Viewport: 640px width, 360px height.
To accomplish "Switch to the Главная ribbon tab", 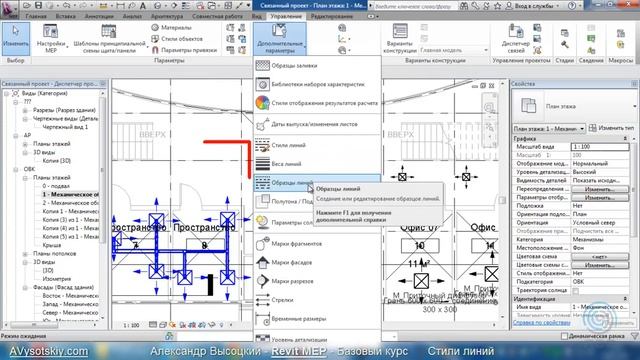I will coord(36,16).
